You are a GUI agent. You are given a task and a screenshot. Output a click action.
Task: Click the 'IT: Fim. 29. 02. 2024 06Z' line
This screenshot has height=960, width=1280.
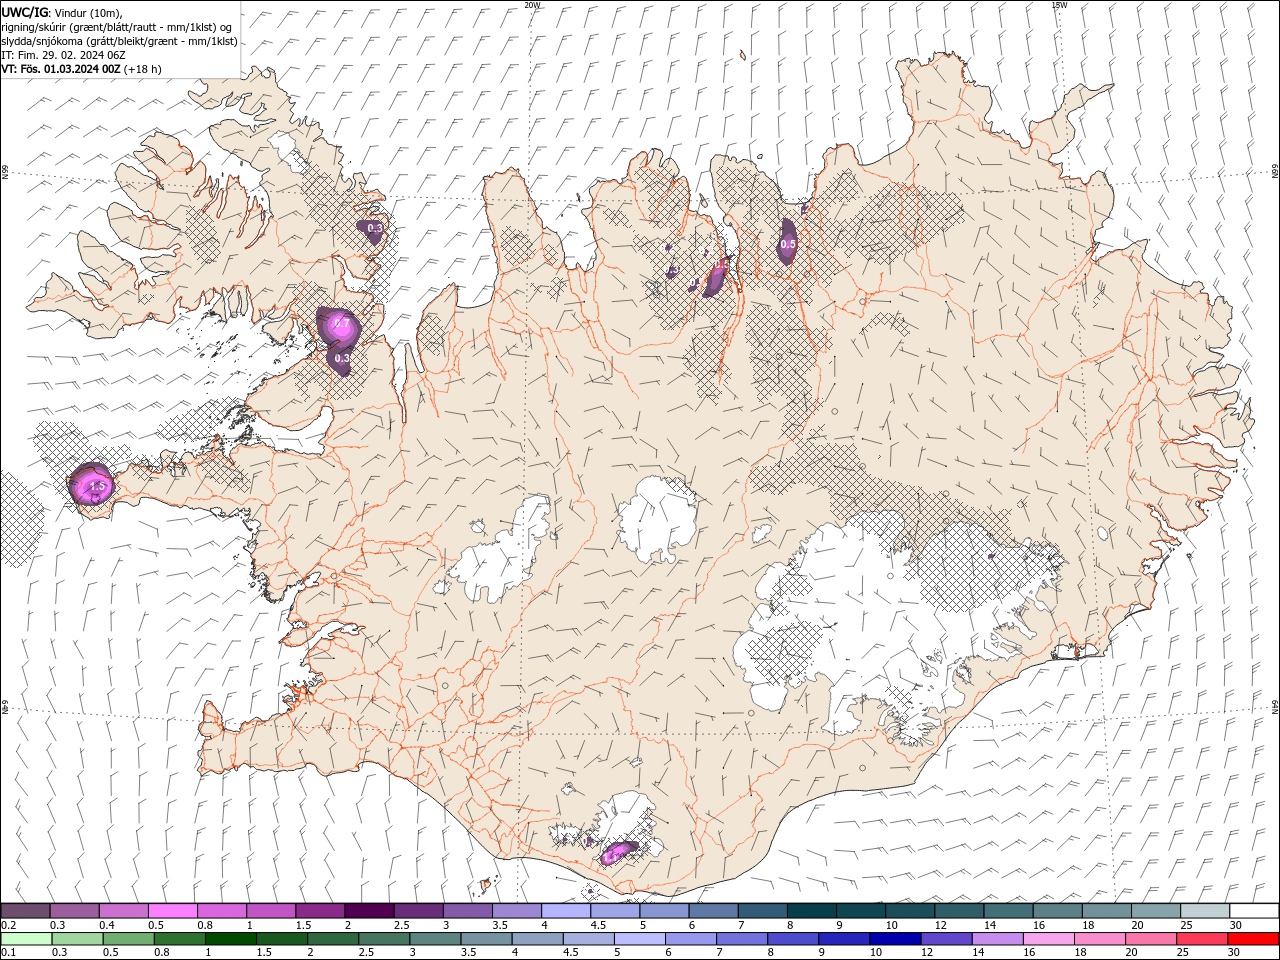tap(63, 55)
